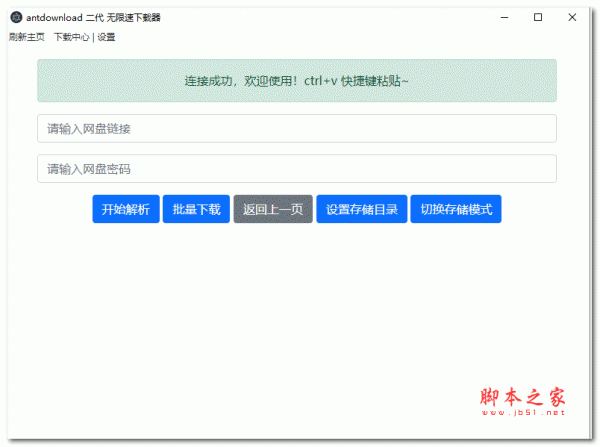Click the 切换存储模式 button

(x=456, y=209)
